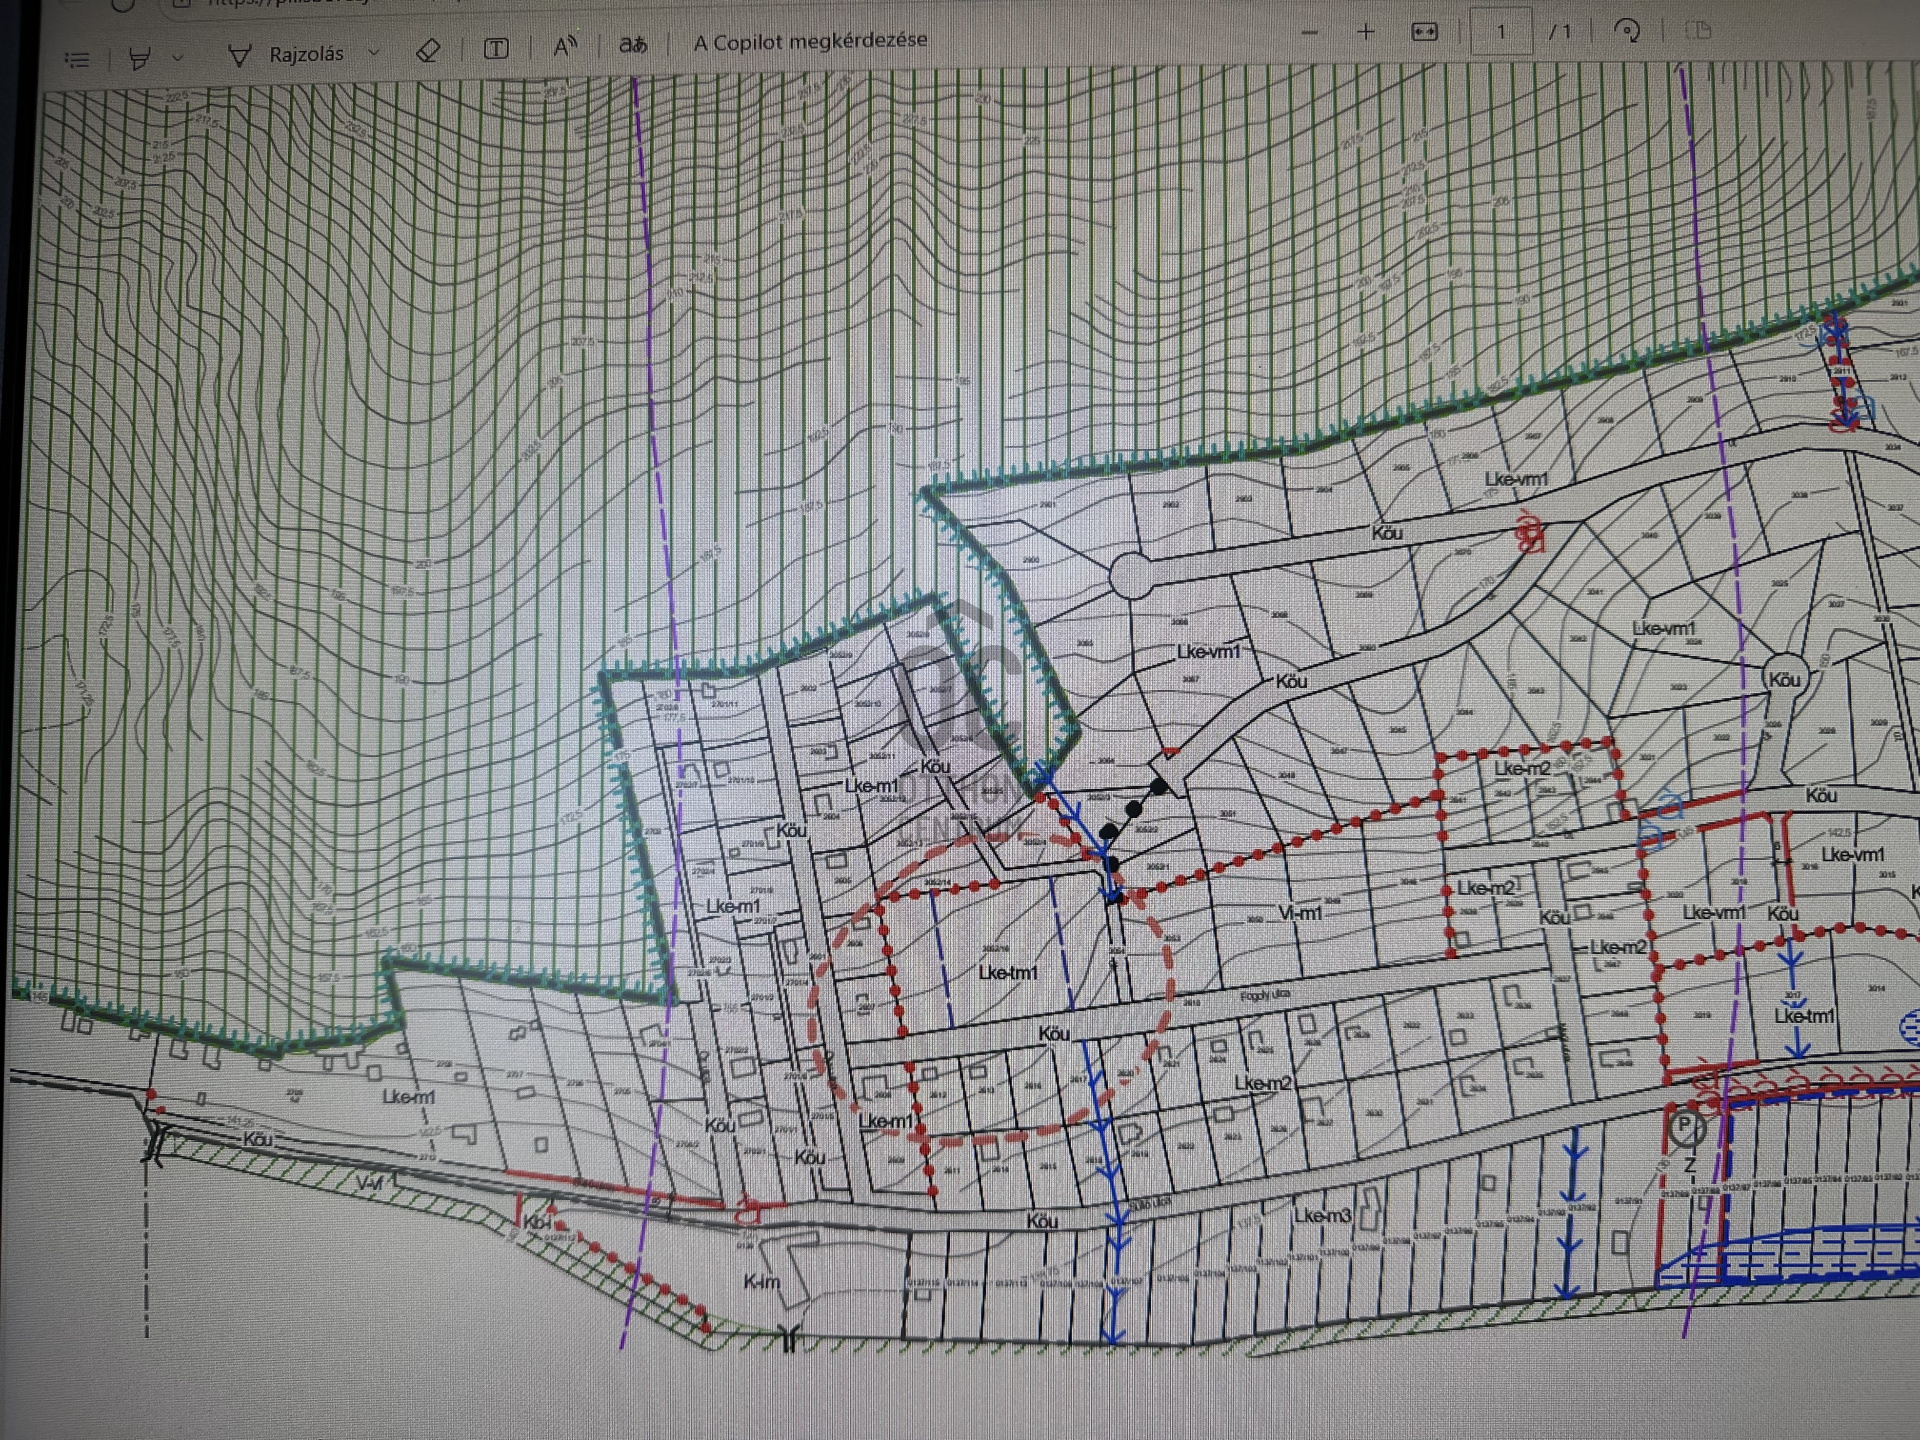Zoom in with the plus button
Viewport: 1920px width, 1440px height.
pos(1366,32)
